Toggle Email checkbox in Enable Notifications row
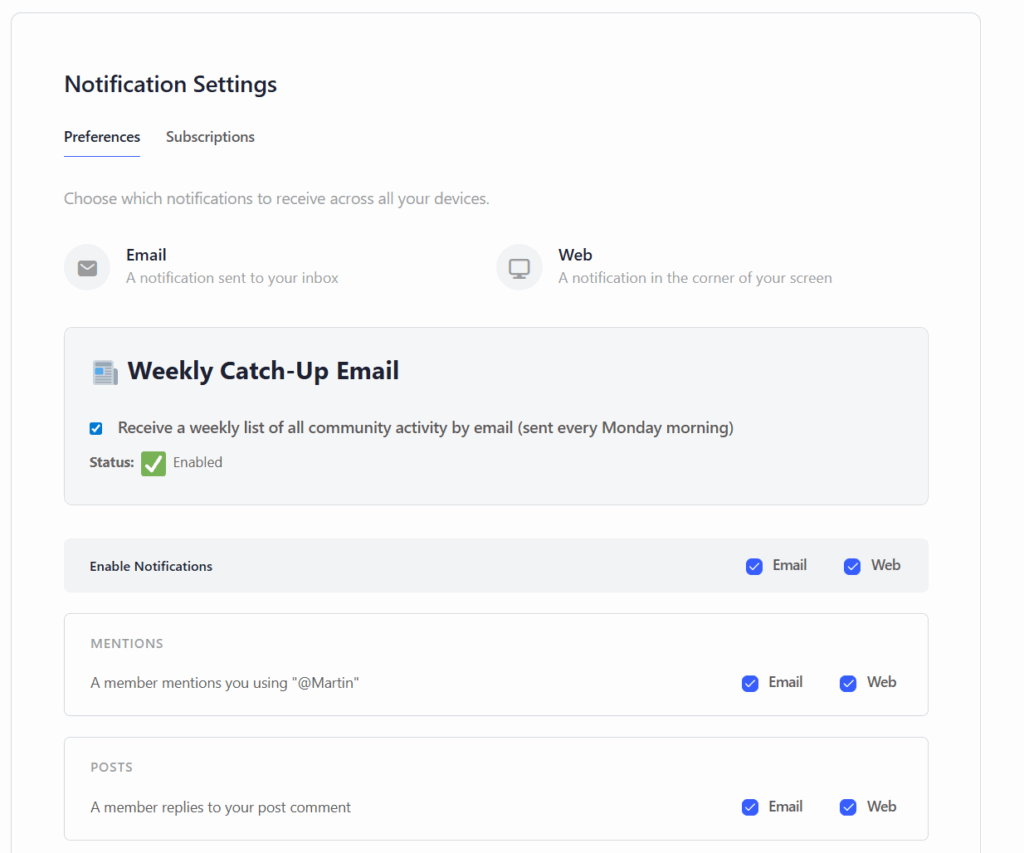 (x=754, y=567)
